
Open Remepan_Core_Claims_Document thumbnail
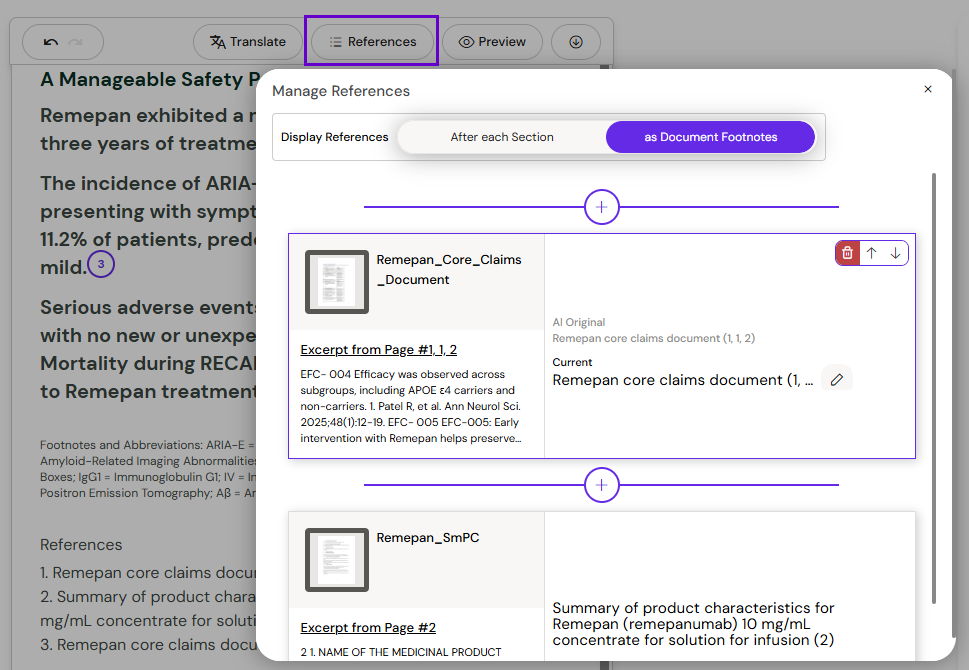[x=337, y=282]
